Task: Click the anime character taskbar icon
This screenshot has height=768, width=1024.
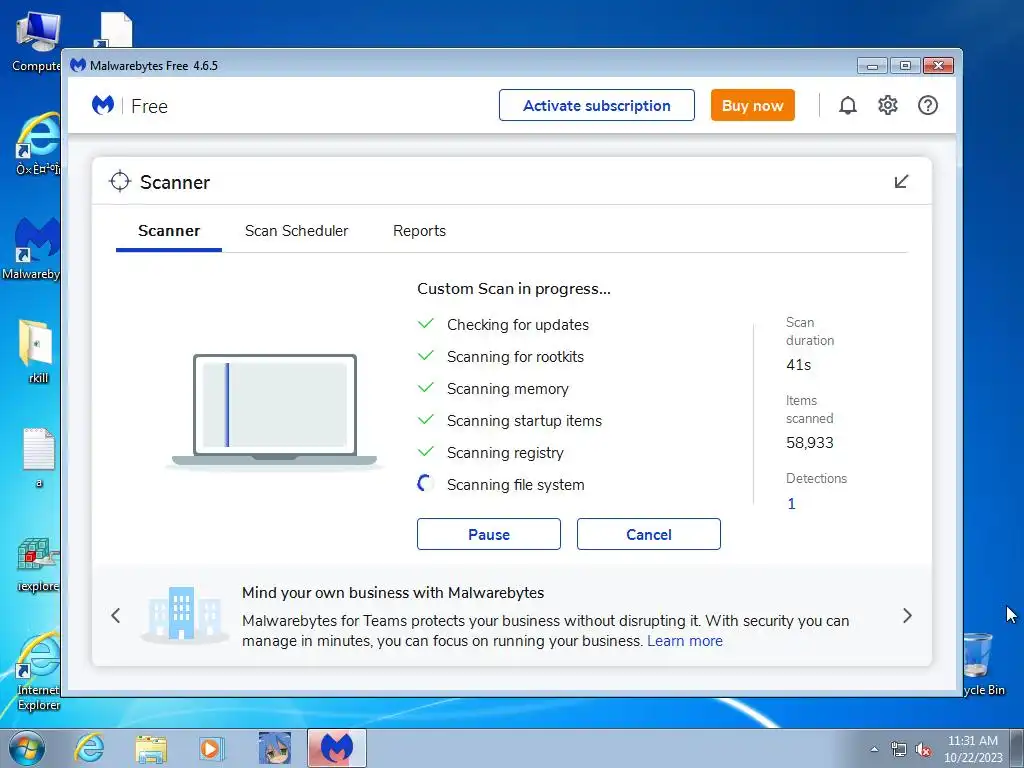Action: tap(274, 748)
